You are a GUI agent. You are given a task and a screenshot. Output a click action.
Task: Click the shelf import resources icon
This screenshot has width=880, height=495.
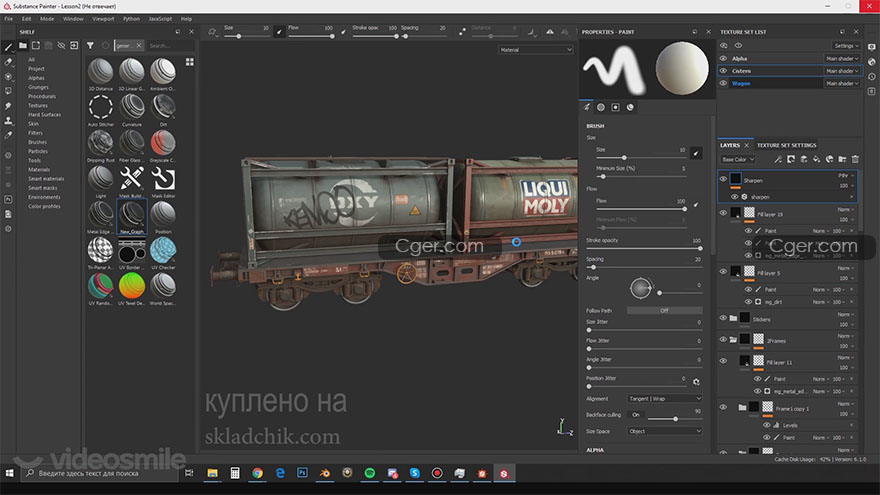74,45
